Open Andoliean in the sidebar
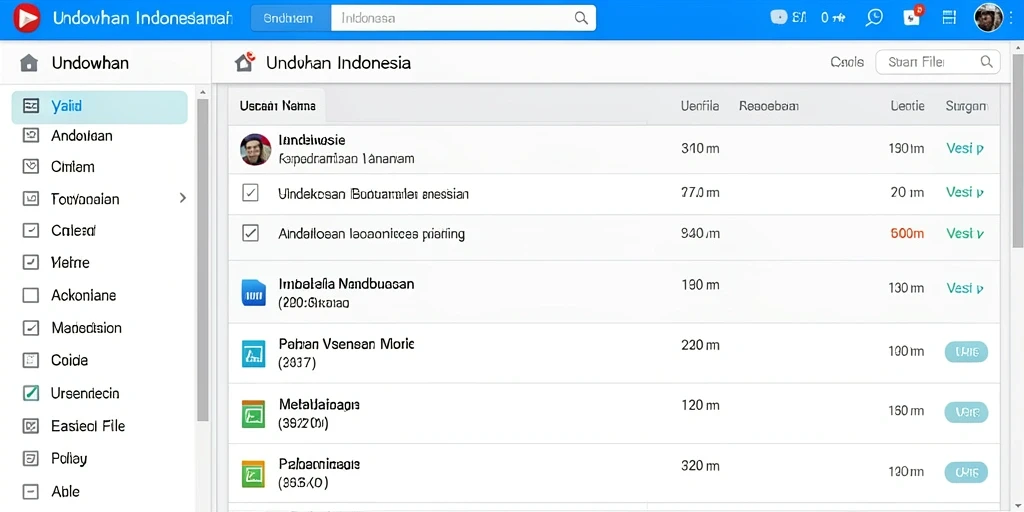This screenshot has height=512, width=1024. (82, 136)
